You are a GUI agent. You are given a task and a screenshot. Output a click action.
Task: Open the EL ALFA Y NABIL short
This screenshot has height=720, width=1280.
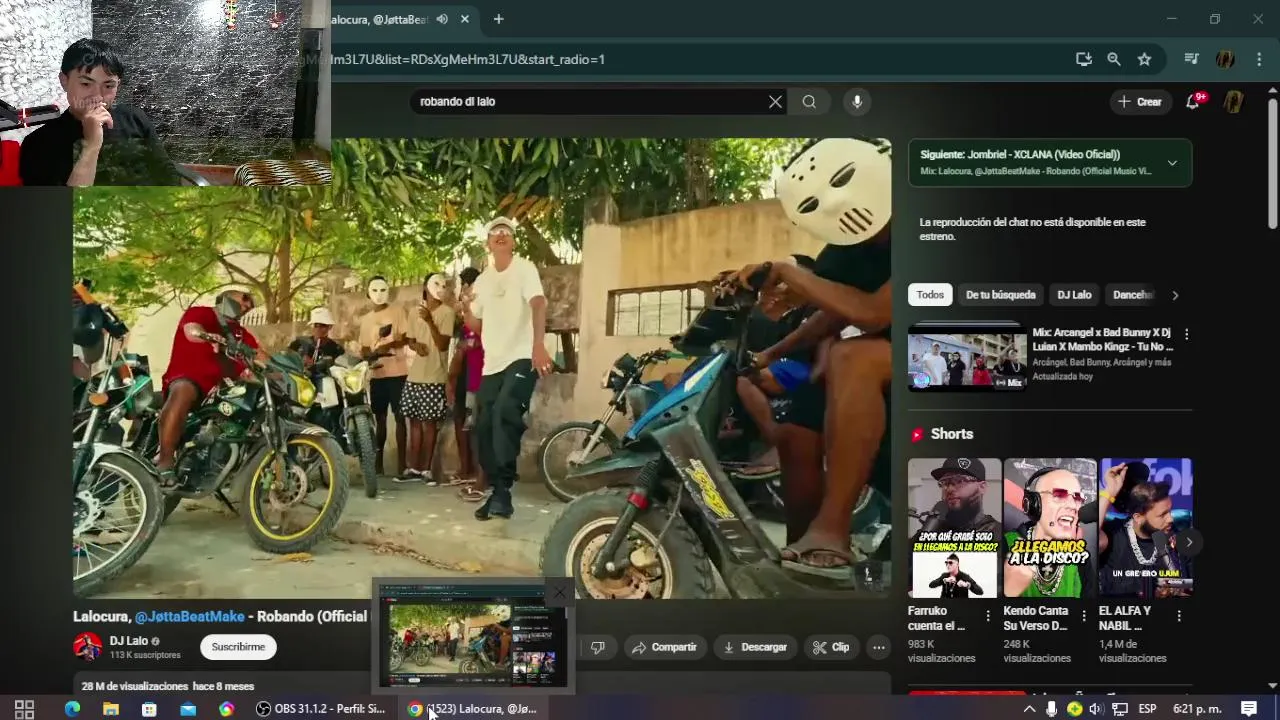click(1145, 528)
